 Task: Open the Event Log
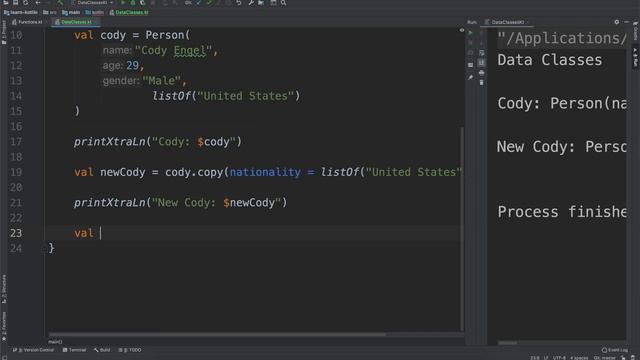point(615,350)
